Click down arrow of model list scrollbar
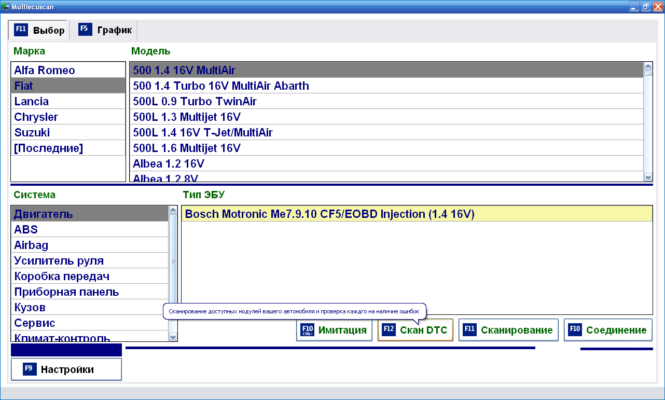Image resolution: width=665 pixels, height=400 pixels. 648,177
